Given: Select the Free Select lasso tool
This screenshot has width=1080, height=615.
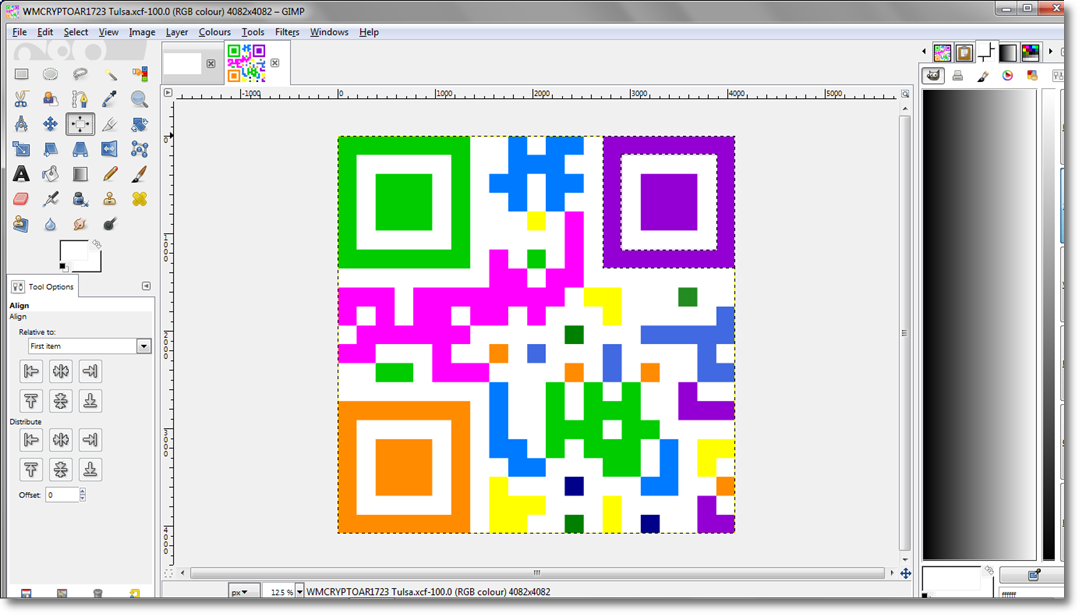Looking at the screenshot, I should coord(80,74).
